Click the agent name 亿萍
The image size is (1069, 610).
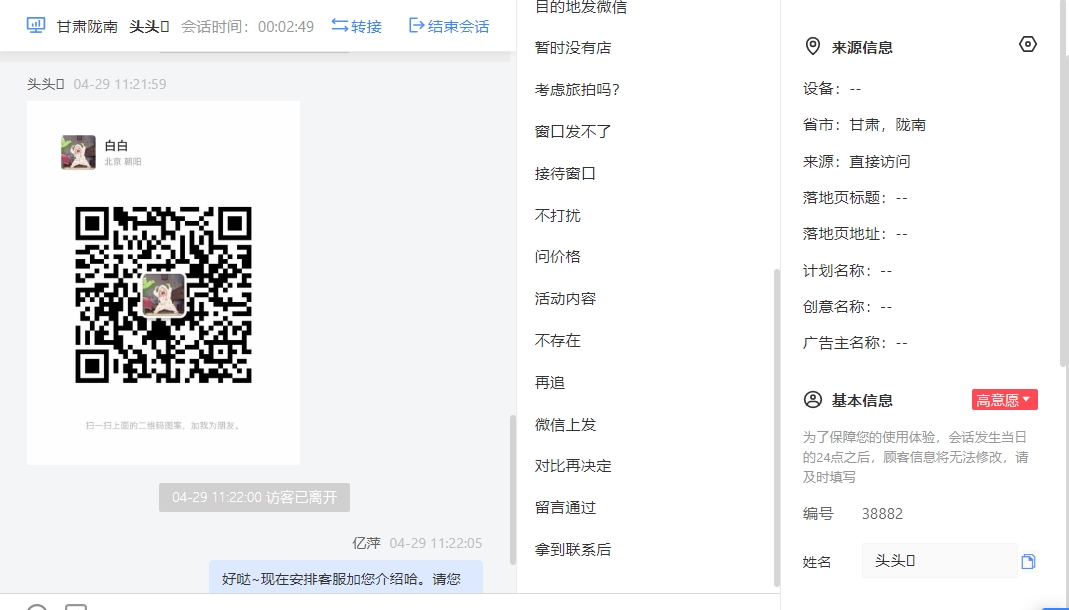(366, 543)
